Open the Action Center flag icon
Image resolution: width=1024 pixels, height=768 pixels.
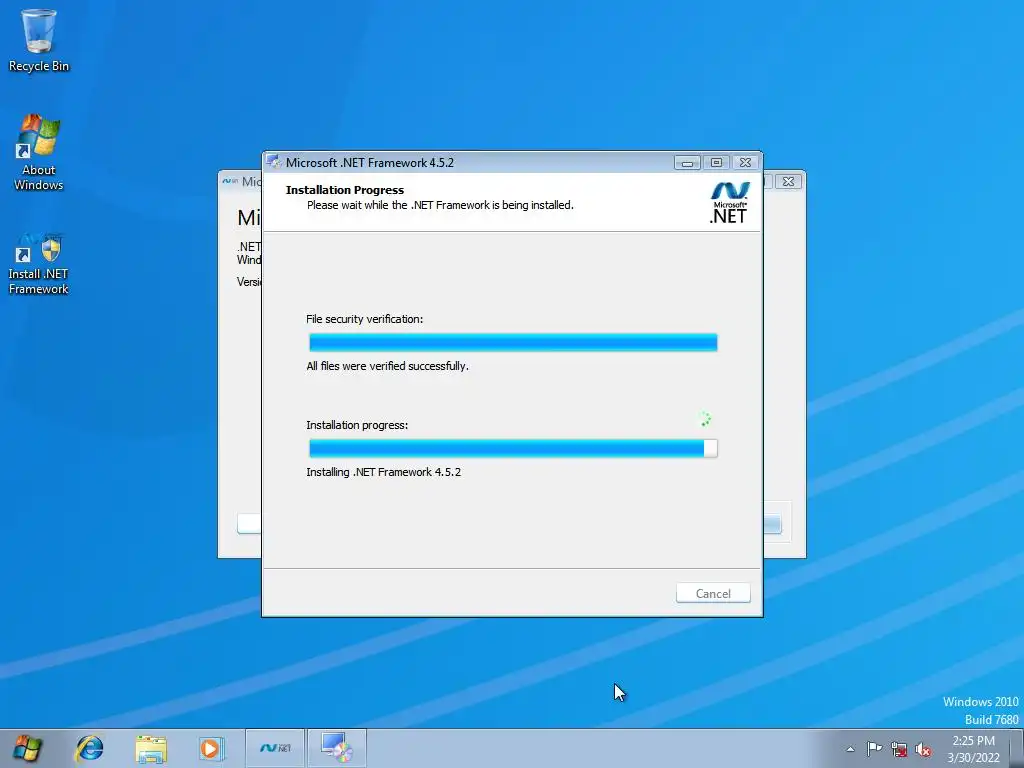[874, 749]
